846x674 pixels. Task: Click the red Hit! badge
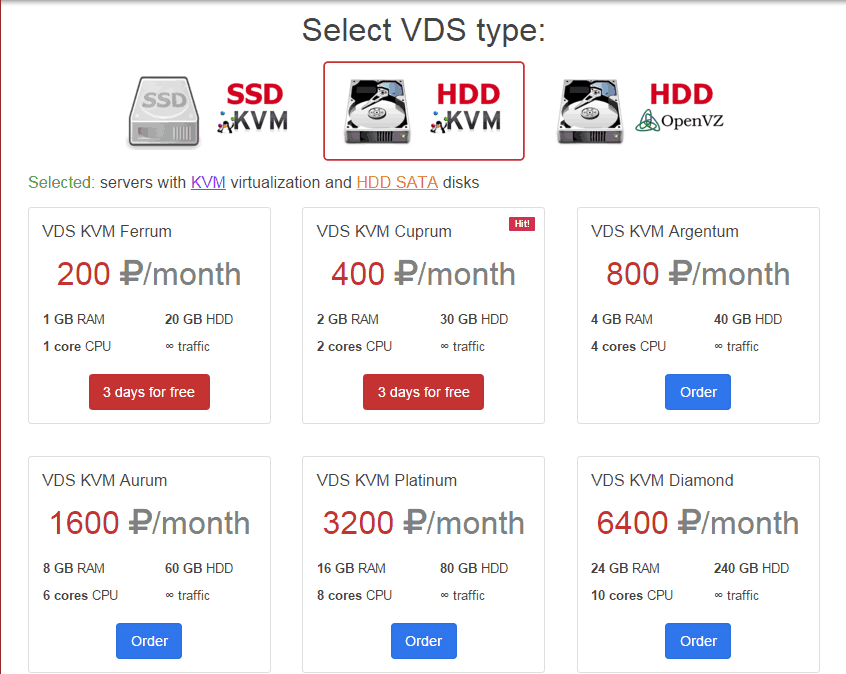(x=522, y=223)
